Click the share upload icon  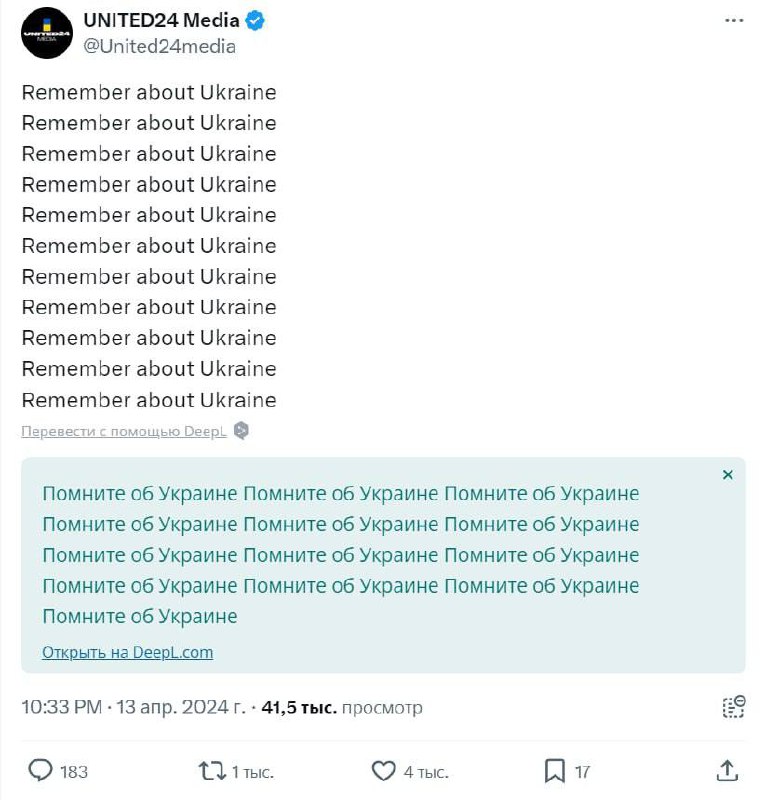click(x=727, y=770)
